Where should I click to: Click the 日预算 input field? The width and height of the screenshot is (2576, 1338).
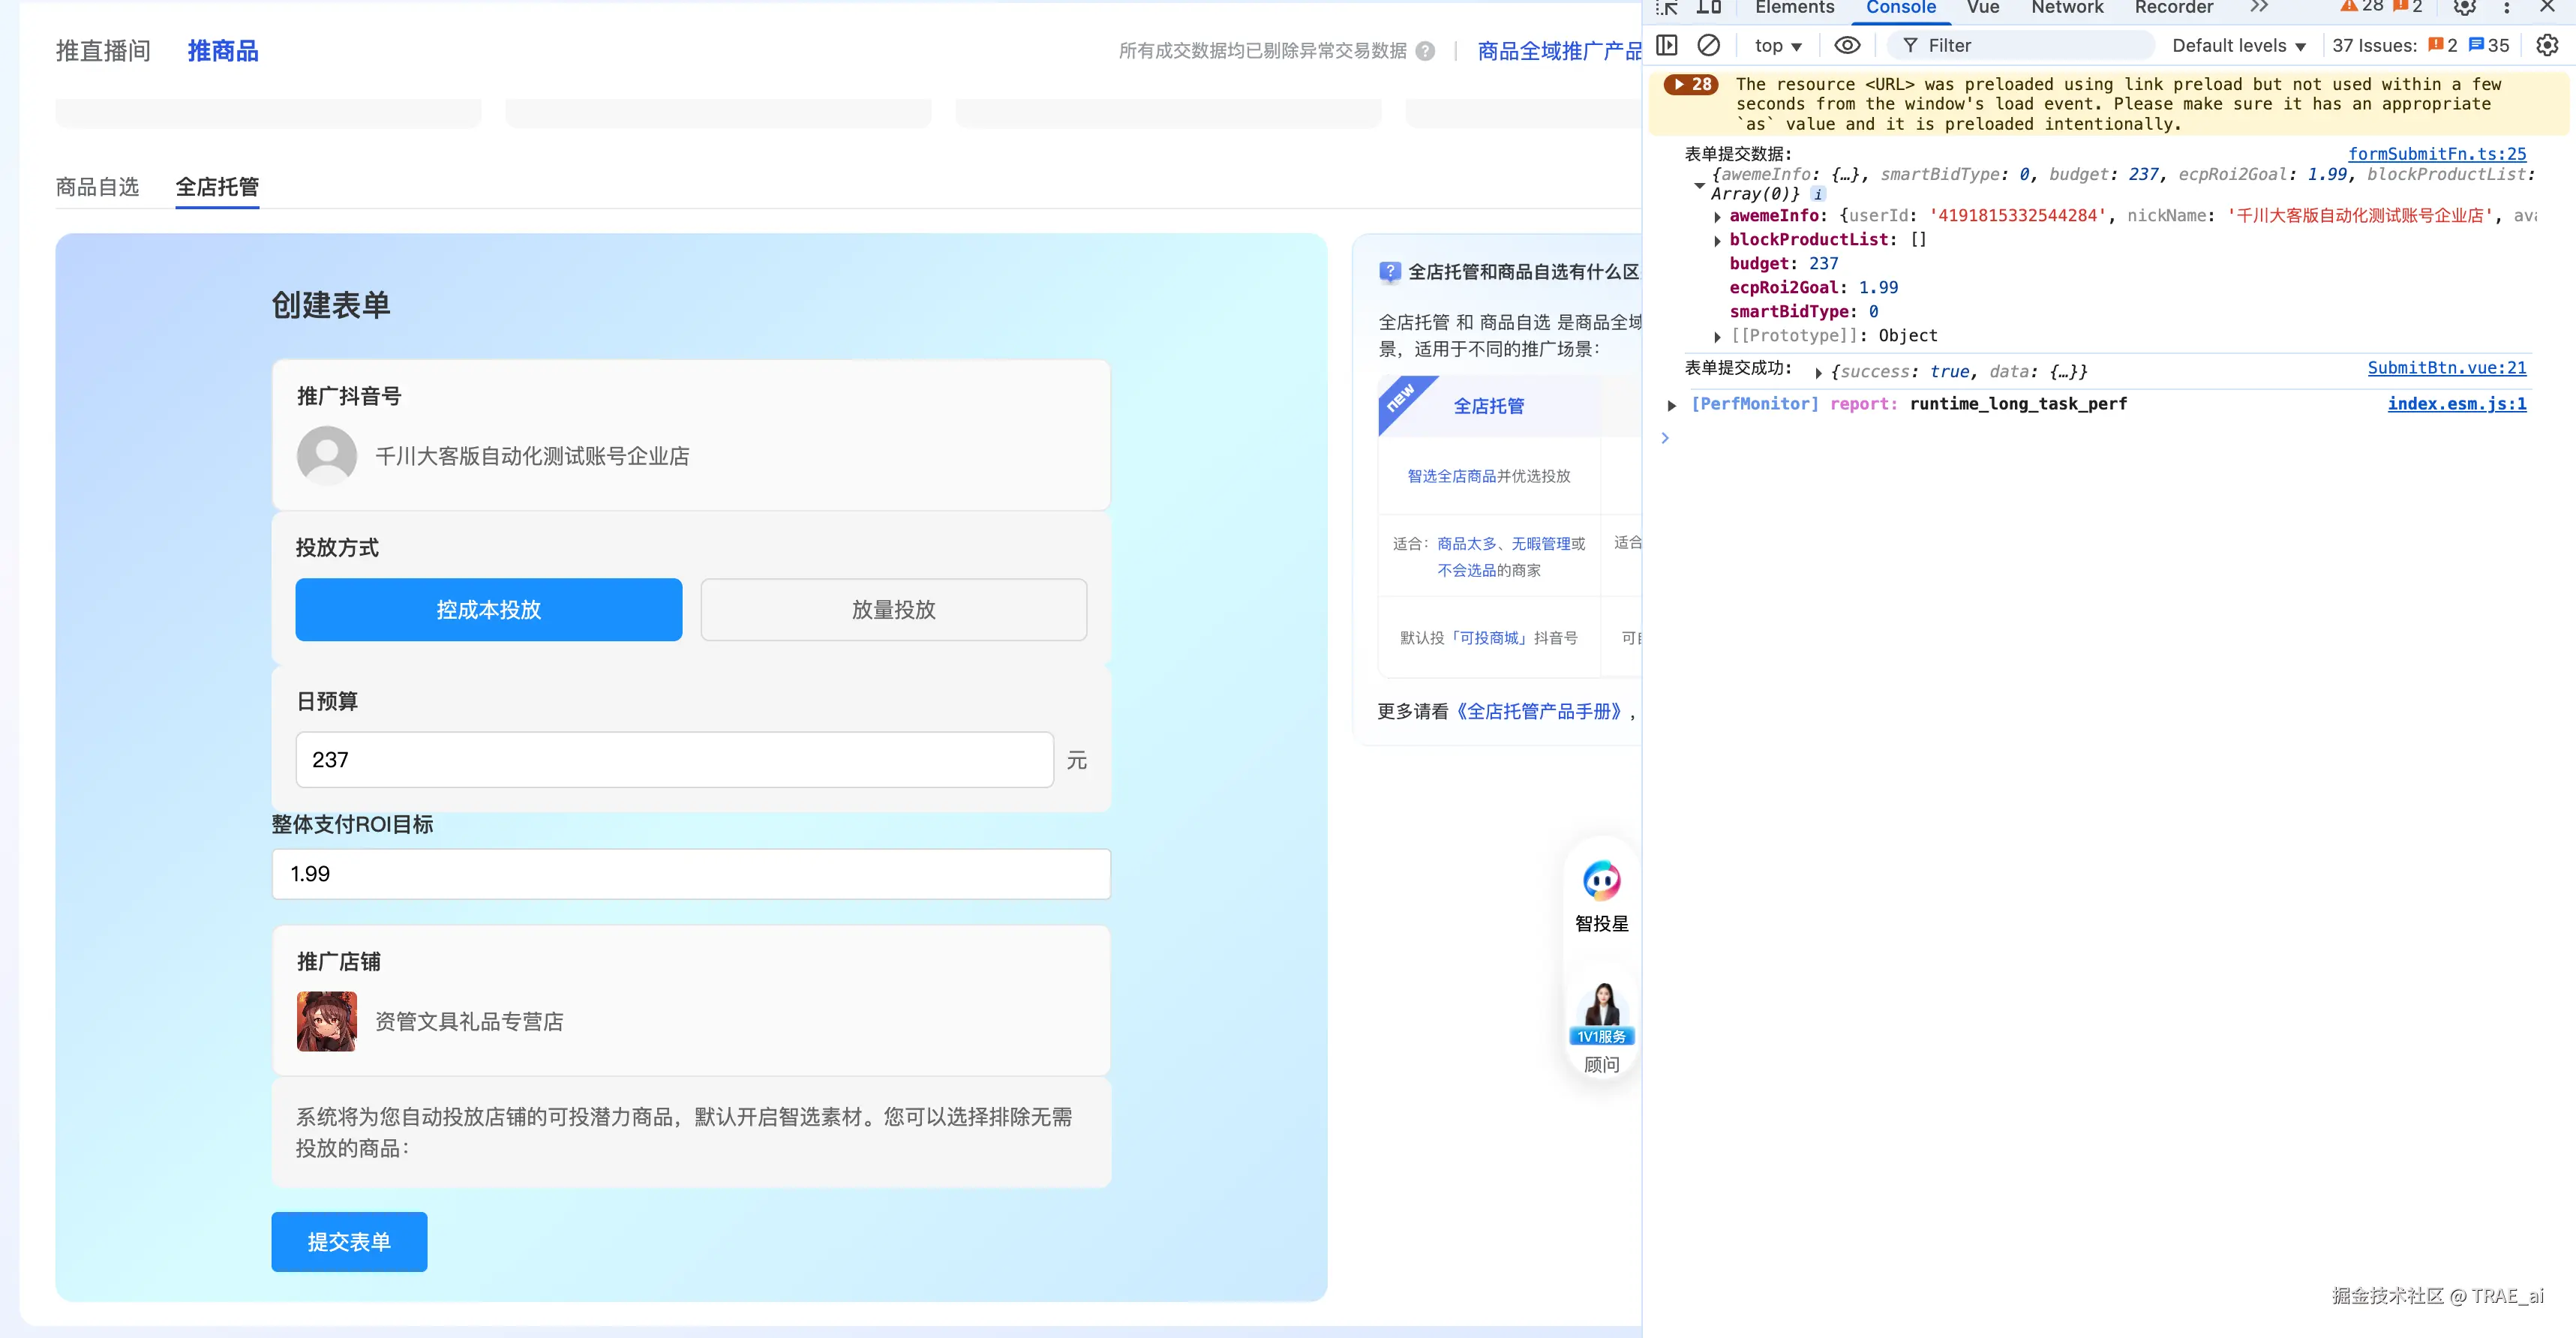[x=674, y=759]
